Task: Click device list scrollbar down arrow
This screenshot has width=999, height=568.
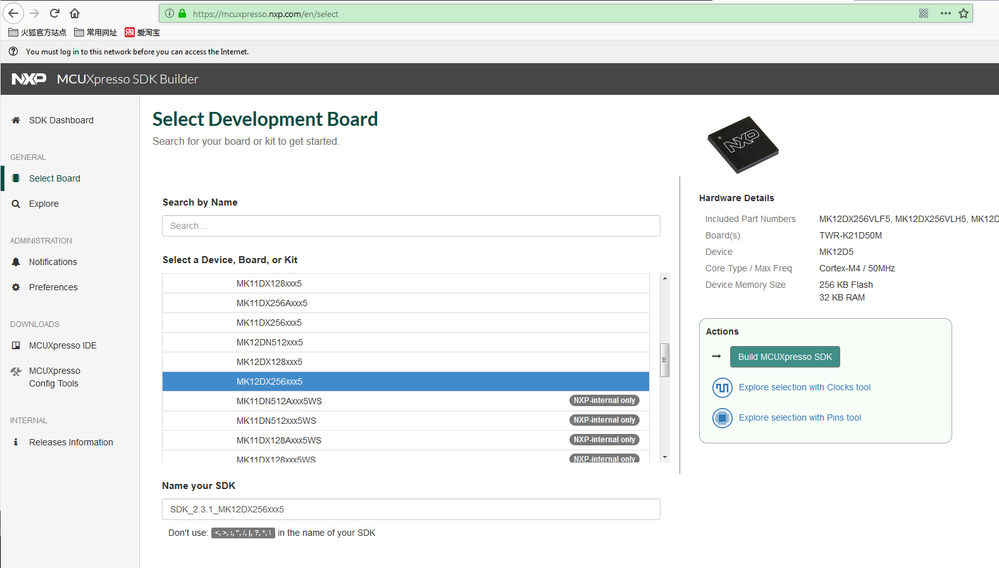Action: [x=665, y=457]
